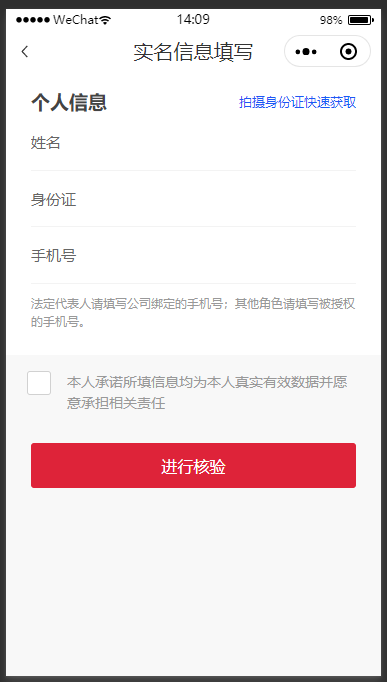Click the 实名信息填写 page title
The width and height of the screenshot is (387, 682).
tap(193, 52)
